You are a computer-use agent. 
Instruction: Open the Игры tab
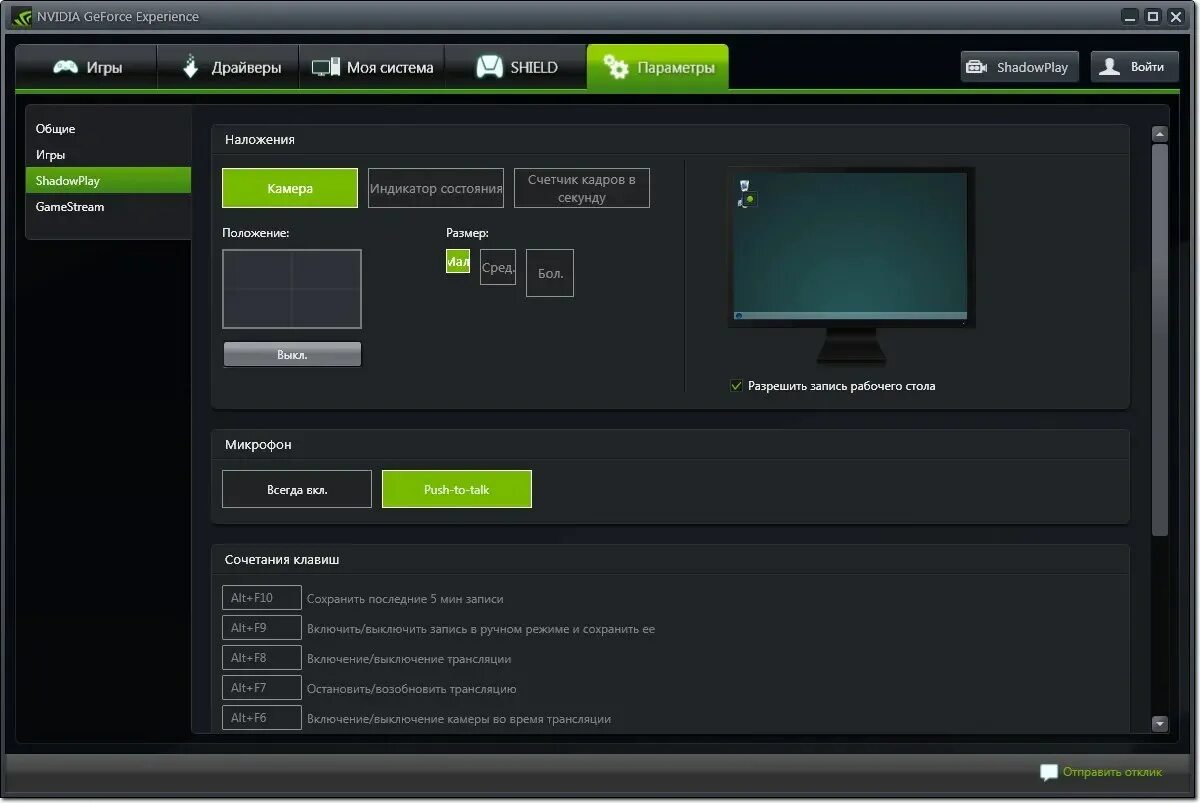[86, 68]
